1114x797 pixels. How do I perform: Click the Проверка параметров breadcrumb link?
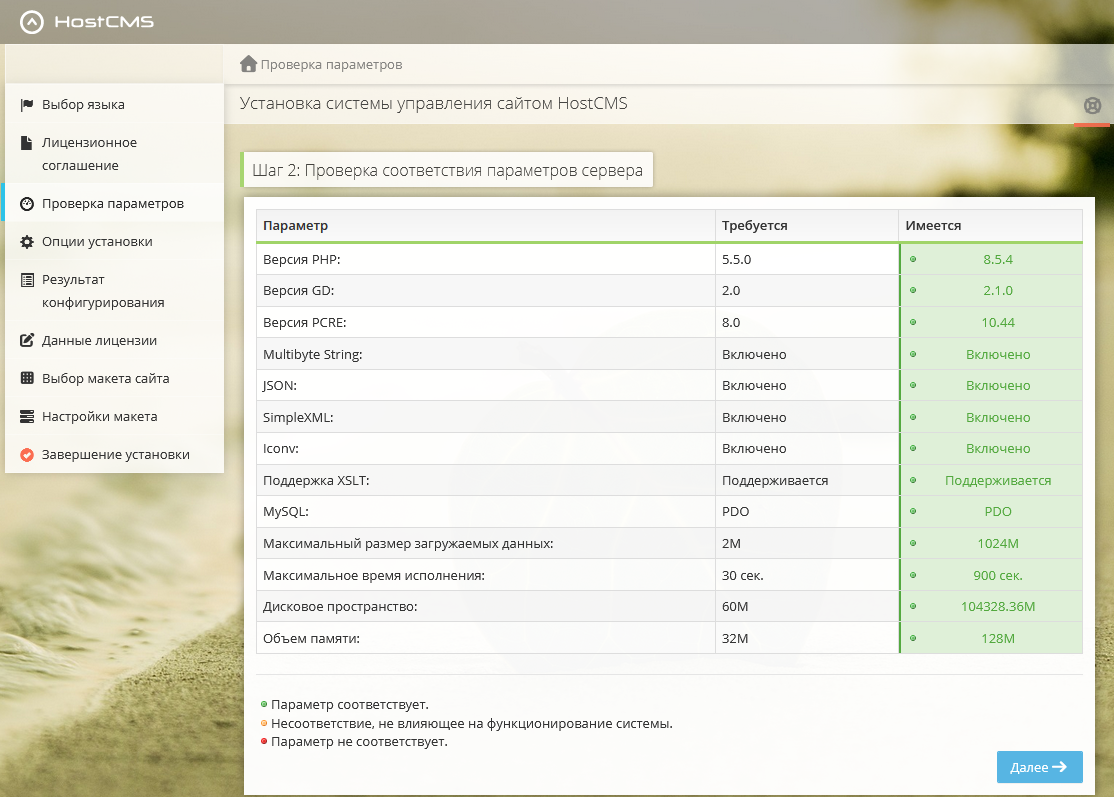pyautogui.click(x=331, y=65)
